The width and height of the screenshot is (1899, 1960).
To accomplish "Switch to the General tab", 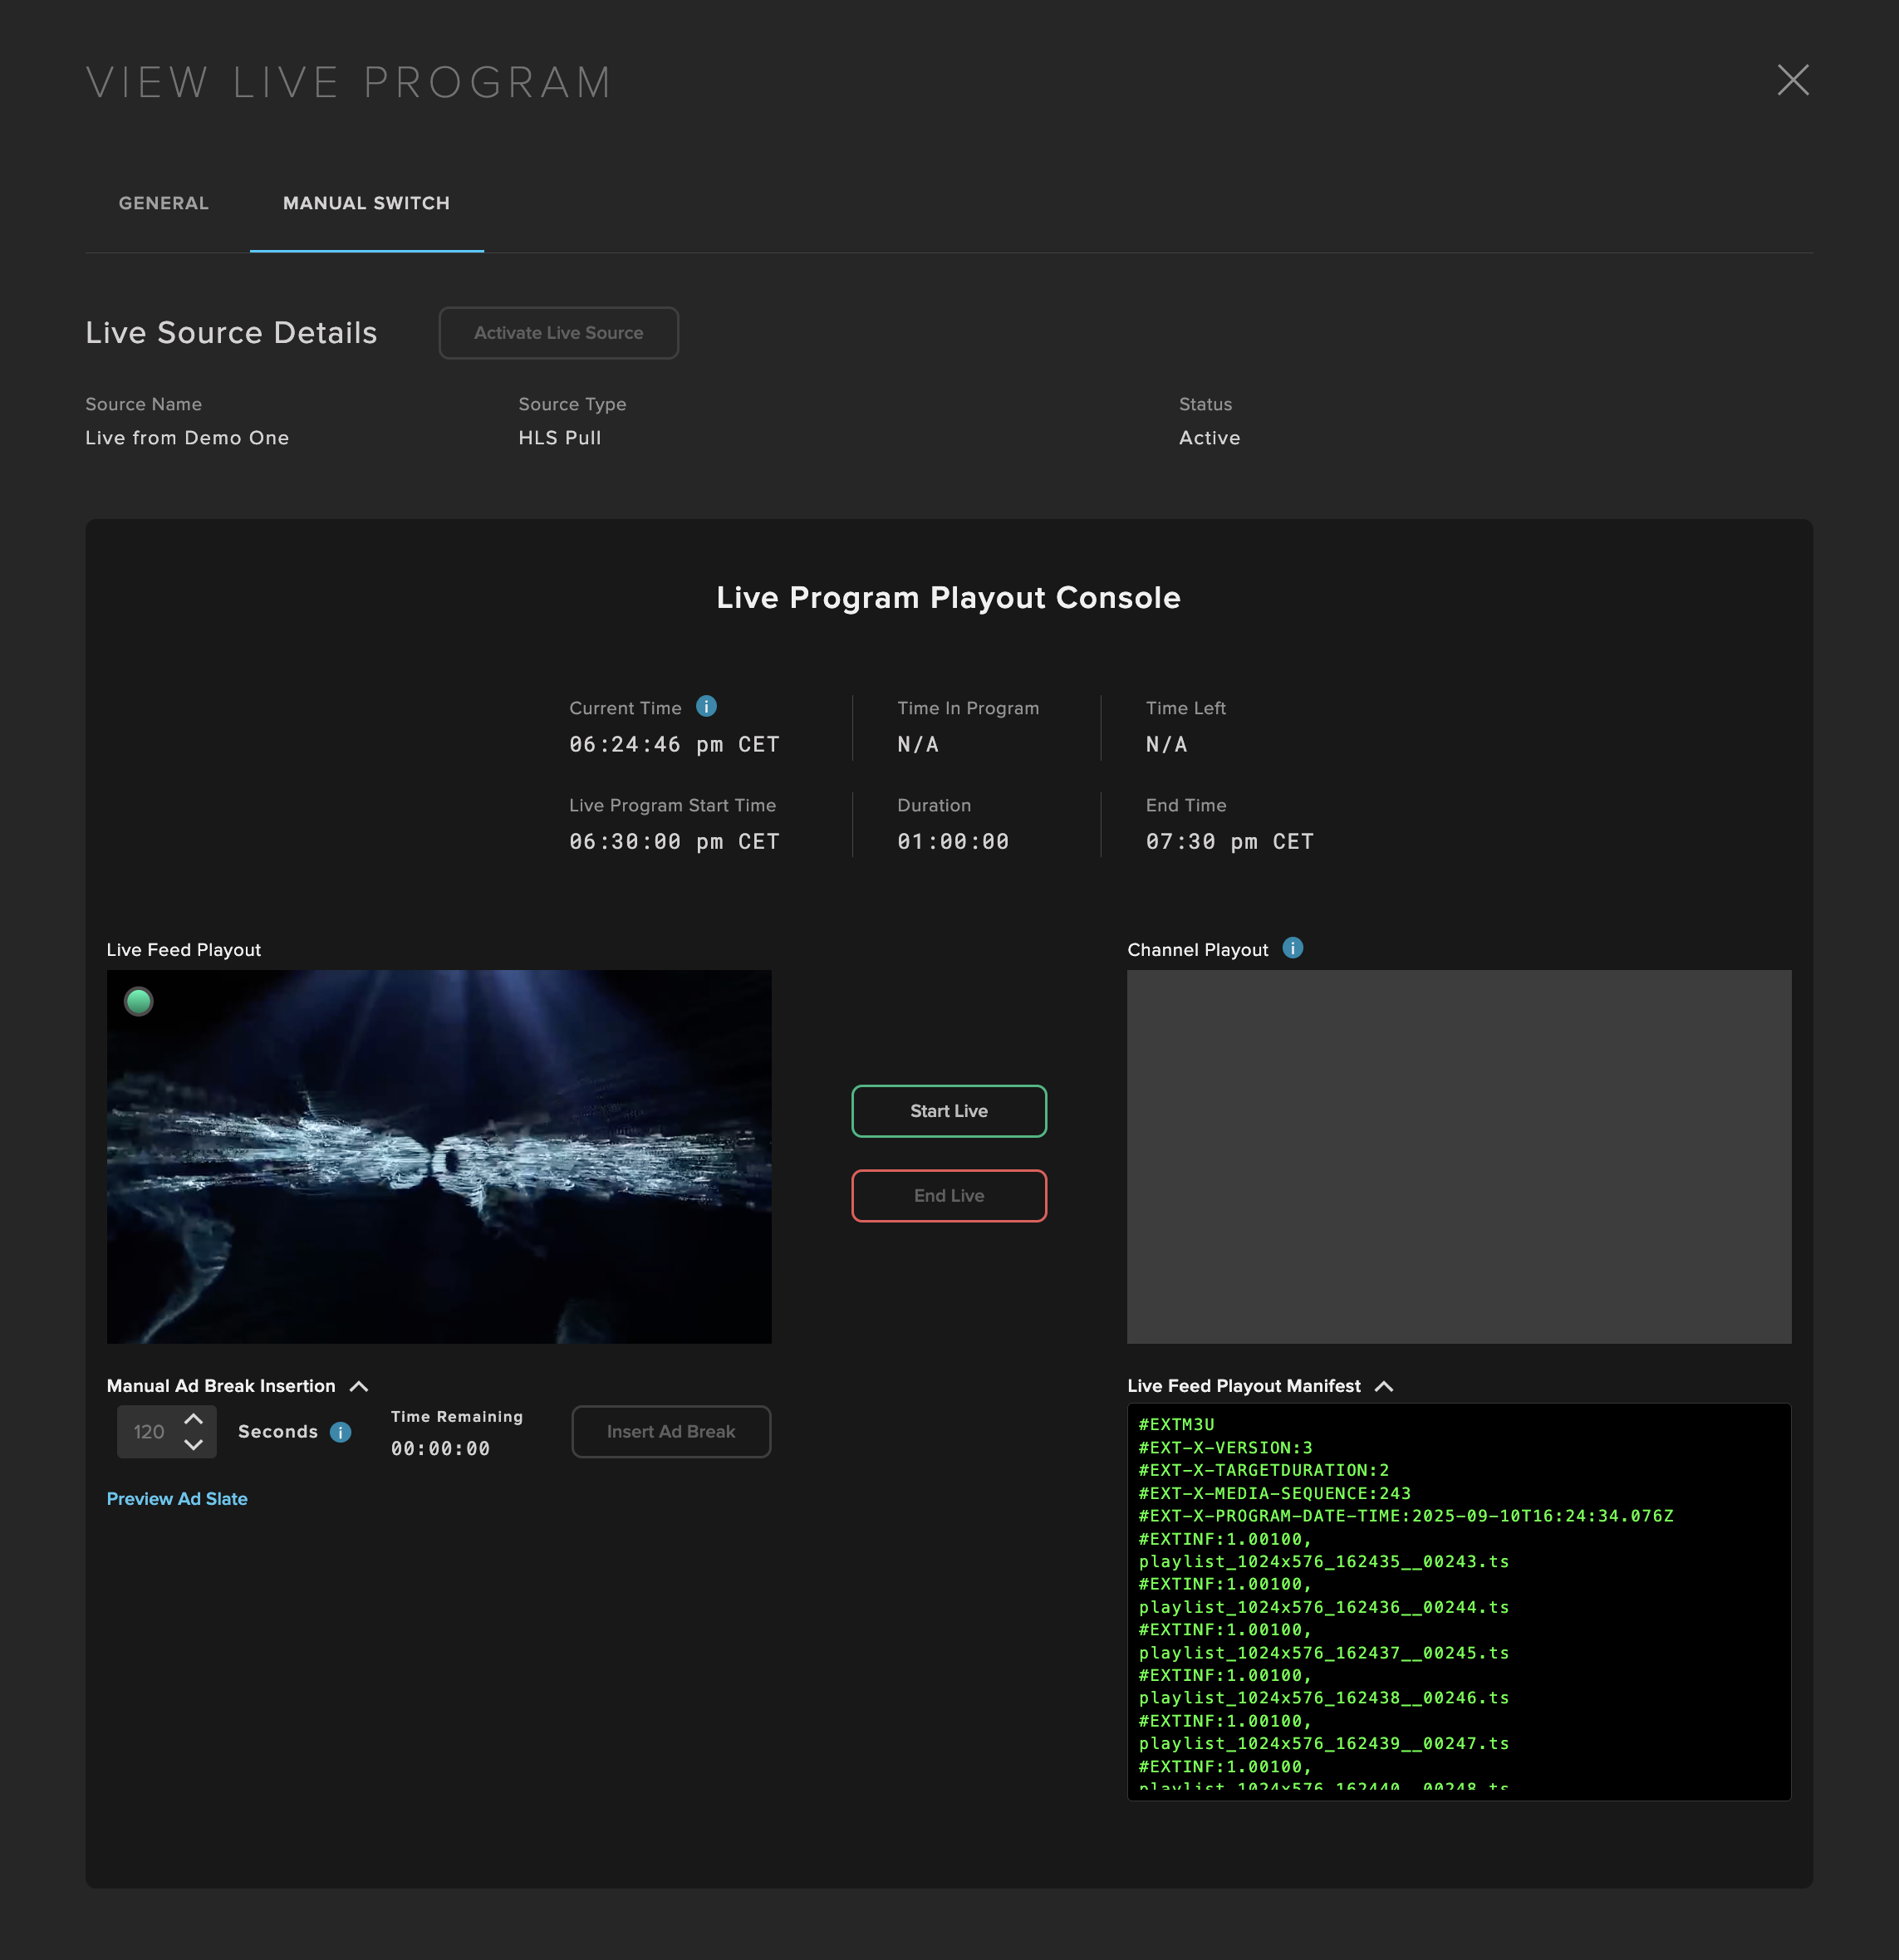I will pyautogui.click(x=164, y=203).
